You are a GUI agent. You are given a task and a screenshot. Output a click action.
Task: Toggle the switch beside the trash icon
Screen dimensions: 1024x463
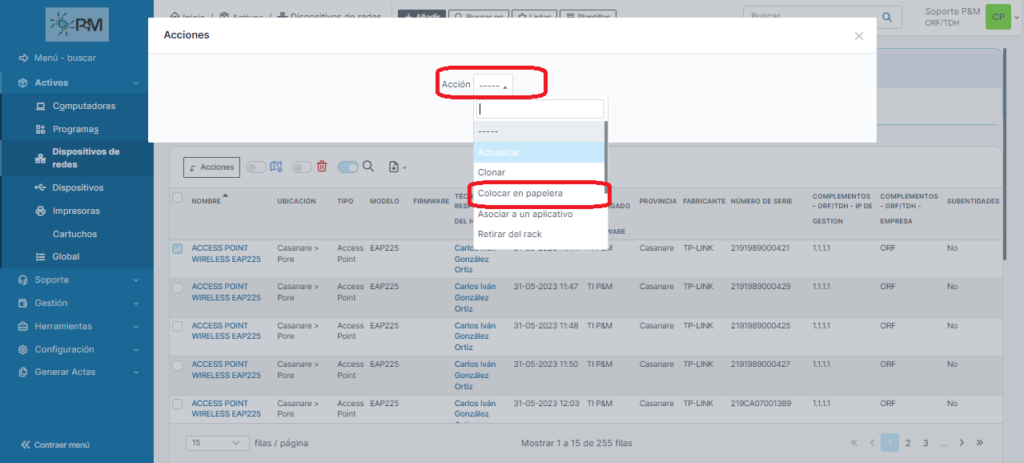coord(347,167)
